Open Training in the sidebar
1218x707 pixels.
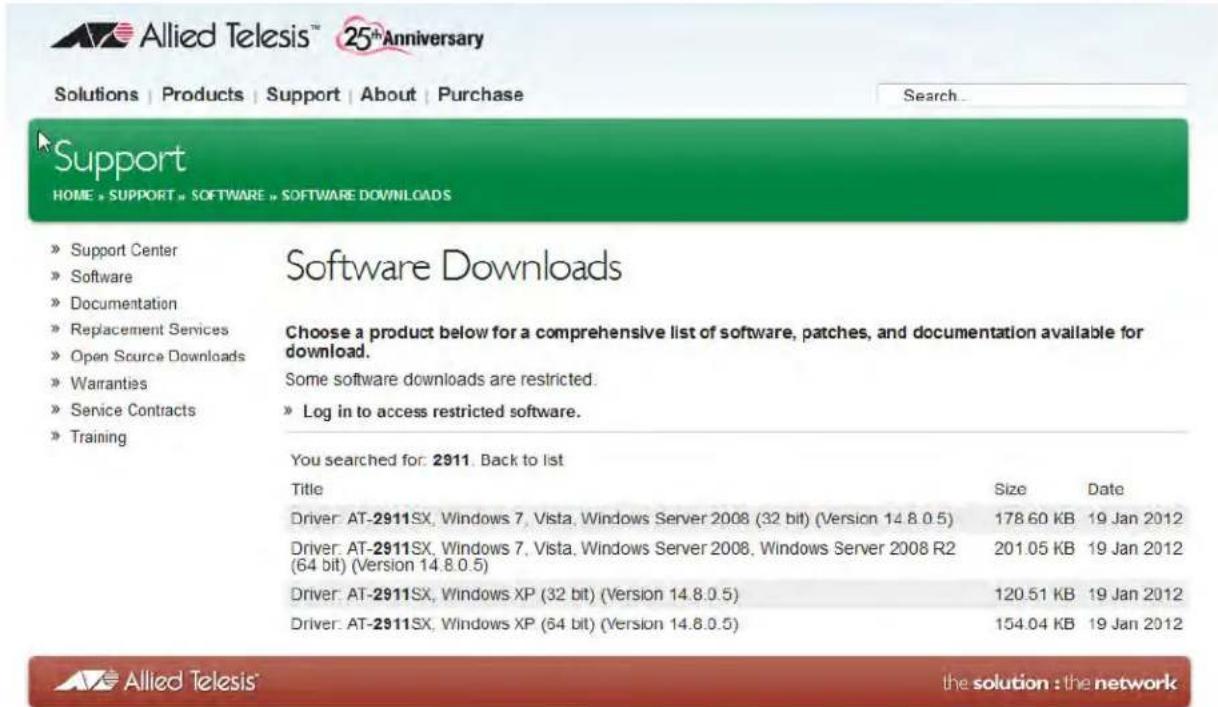(98, 437)
